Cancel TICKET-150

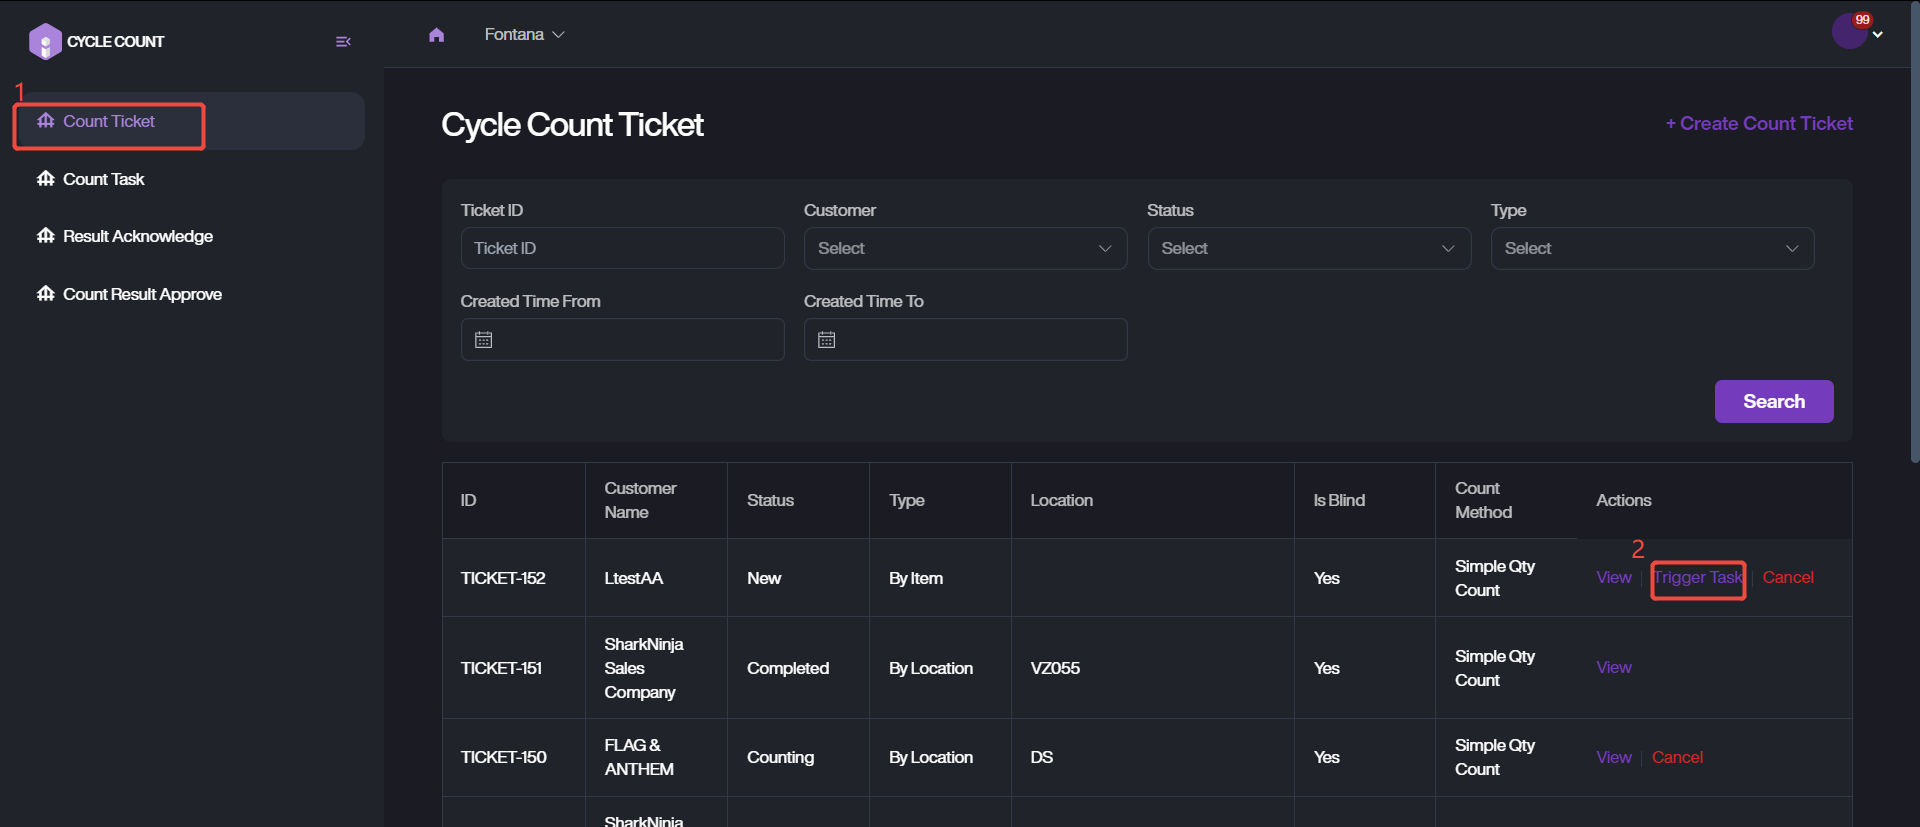[1677, 758]
